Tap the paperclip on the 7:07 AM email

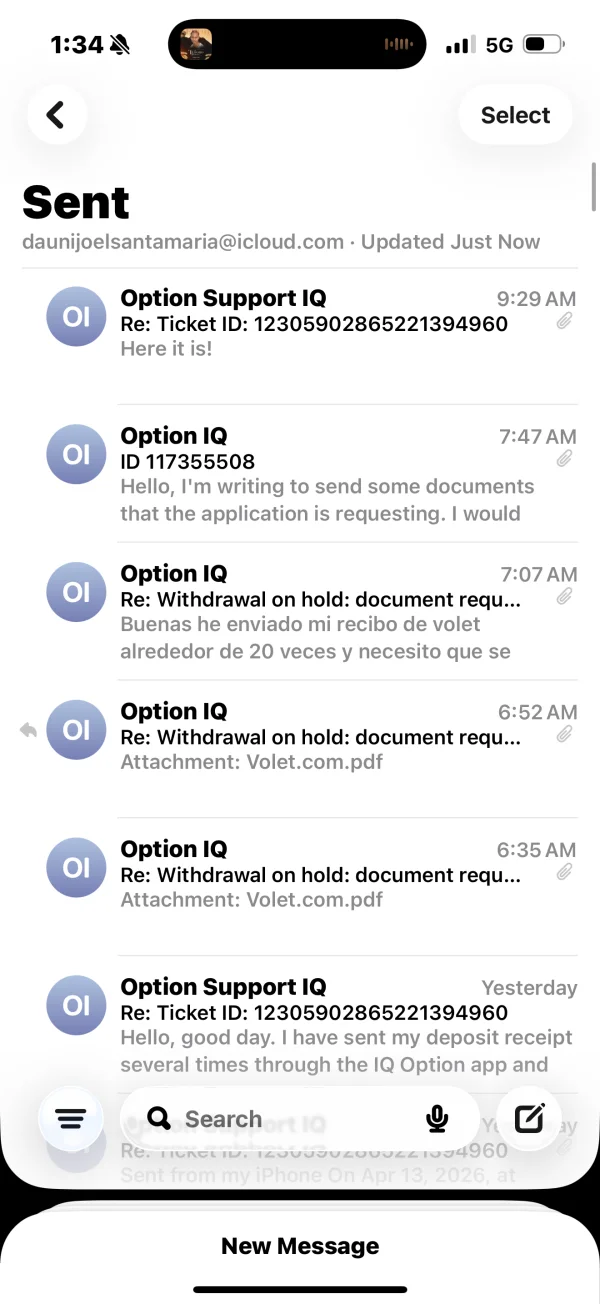[x=565, y=597]
